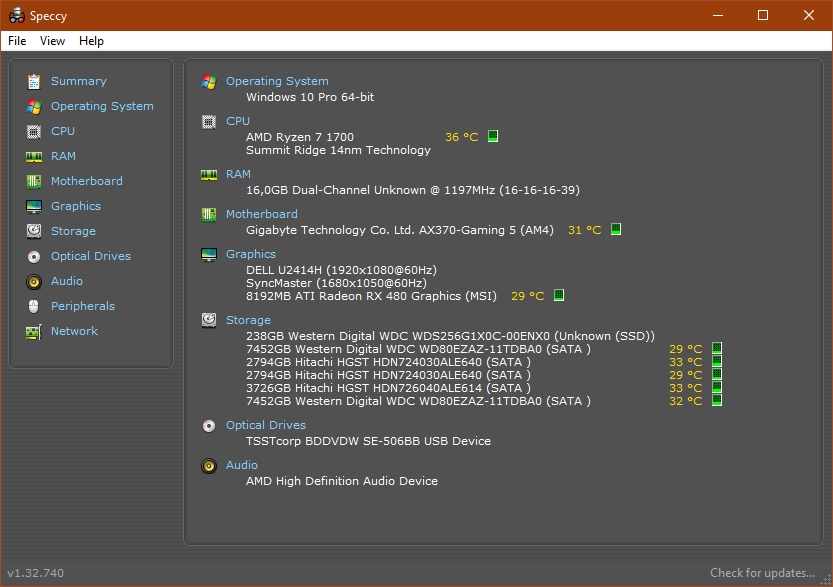Select CPU in the sidebar
Image resolution: width=833 pixels, height=587 pixels.
(x=63, y=131)
